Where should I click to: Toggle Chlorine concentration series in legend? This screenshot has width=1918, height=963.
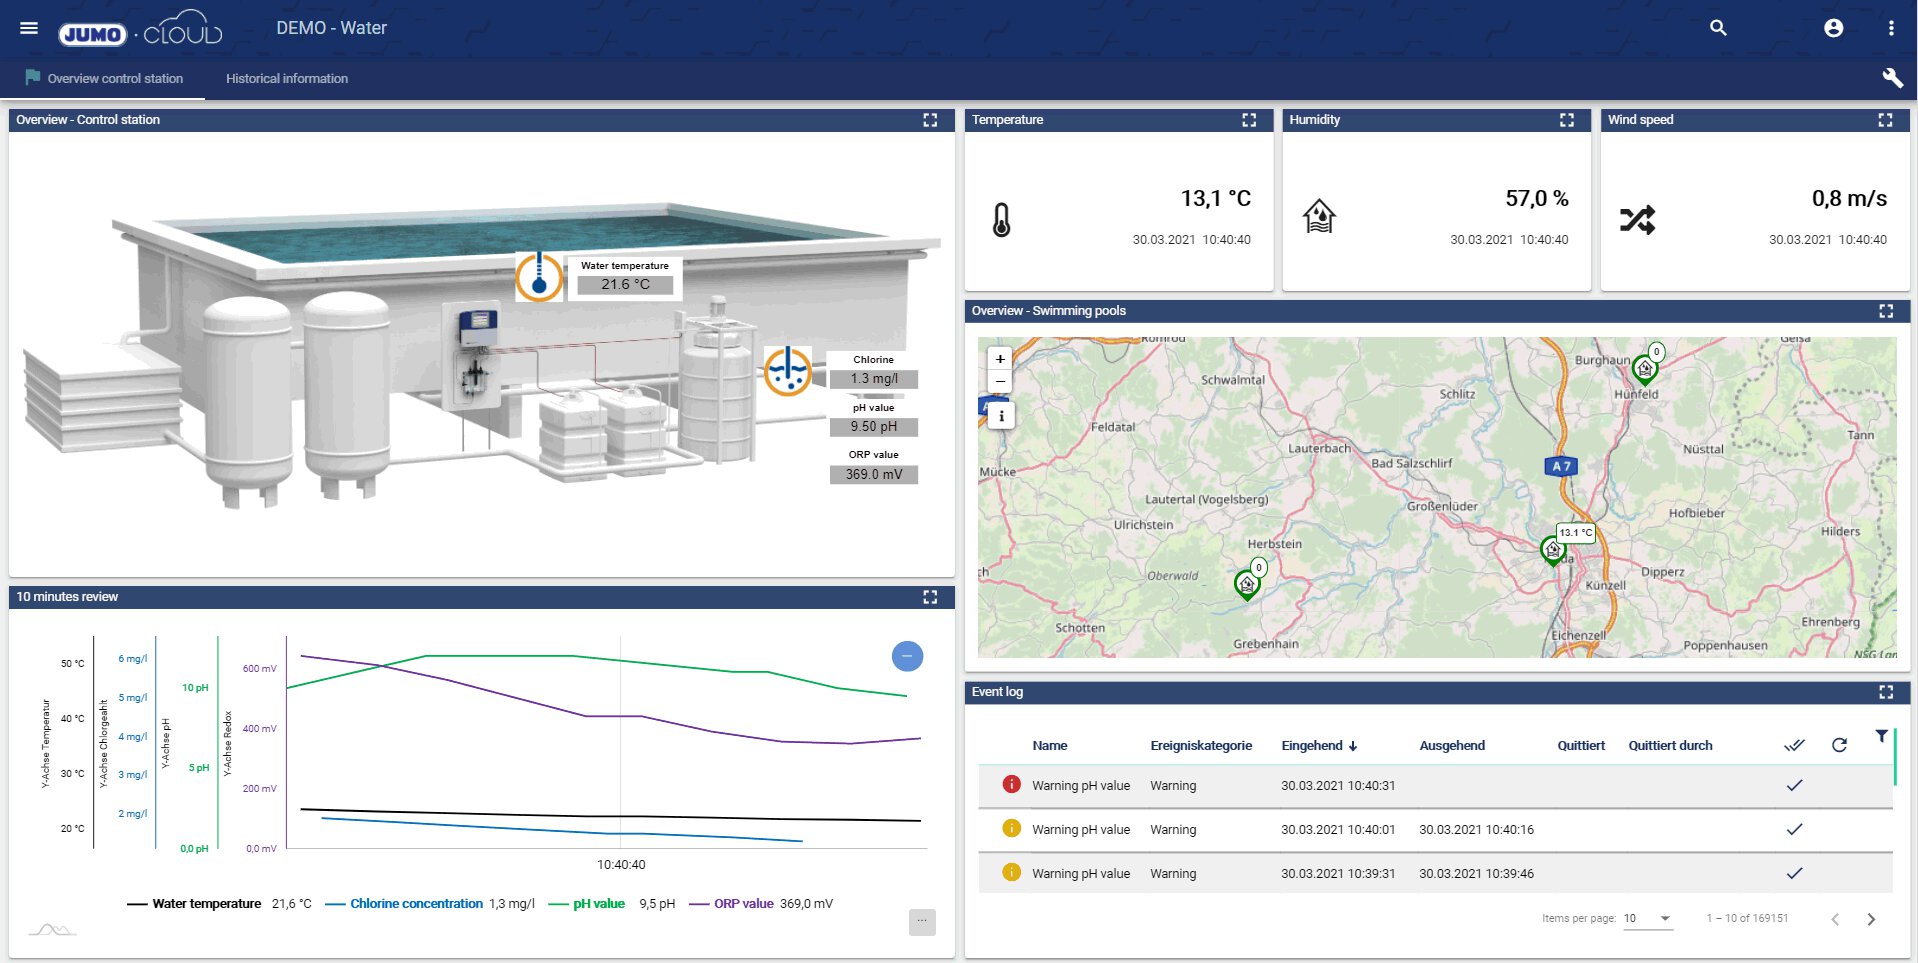pos(416,904)
